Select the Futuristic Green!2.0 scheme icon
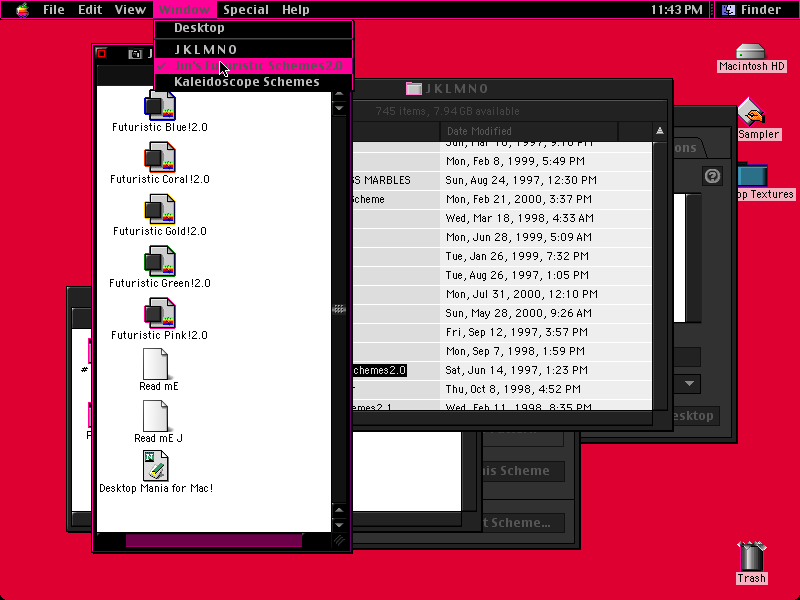 160,261
